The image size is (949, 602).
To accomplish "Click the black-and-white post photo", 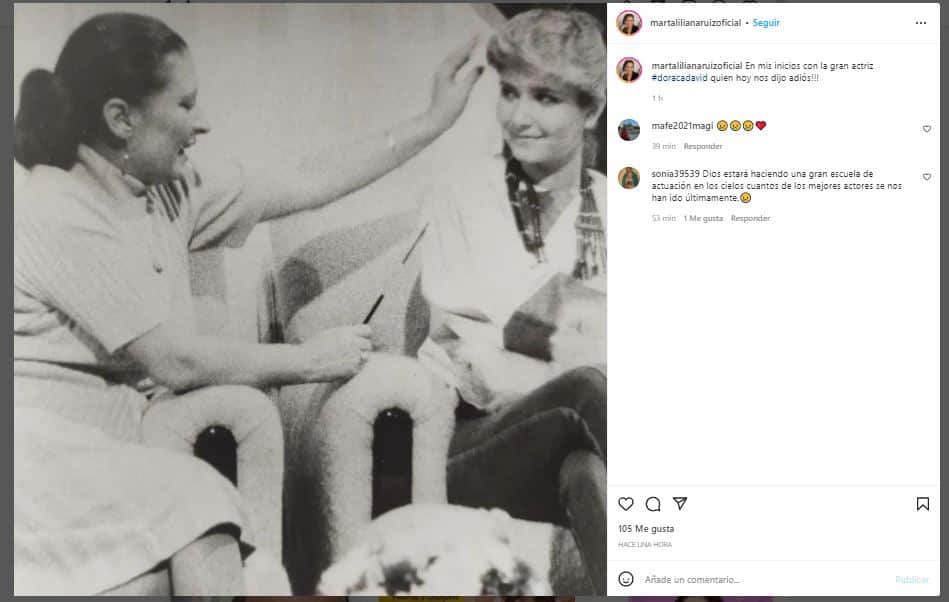I will point(310,300).
